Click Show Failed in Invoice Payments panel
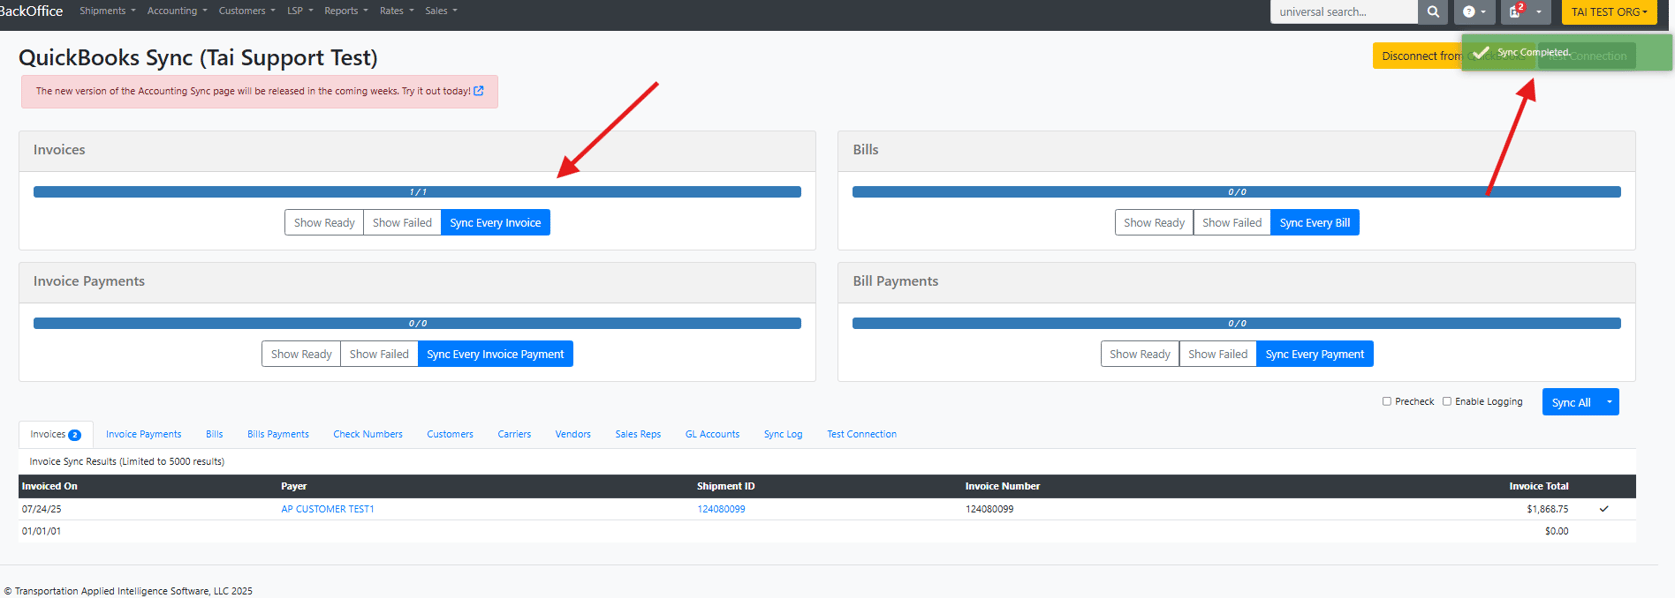Image resolution: width=1675 pixels, height=598 pixels. [379, 354]
